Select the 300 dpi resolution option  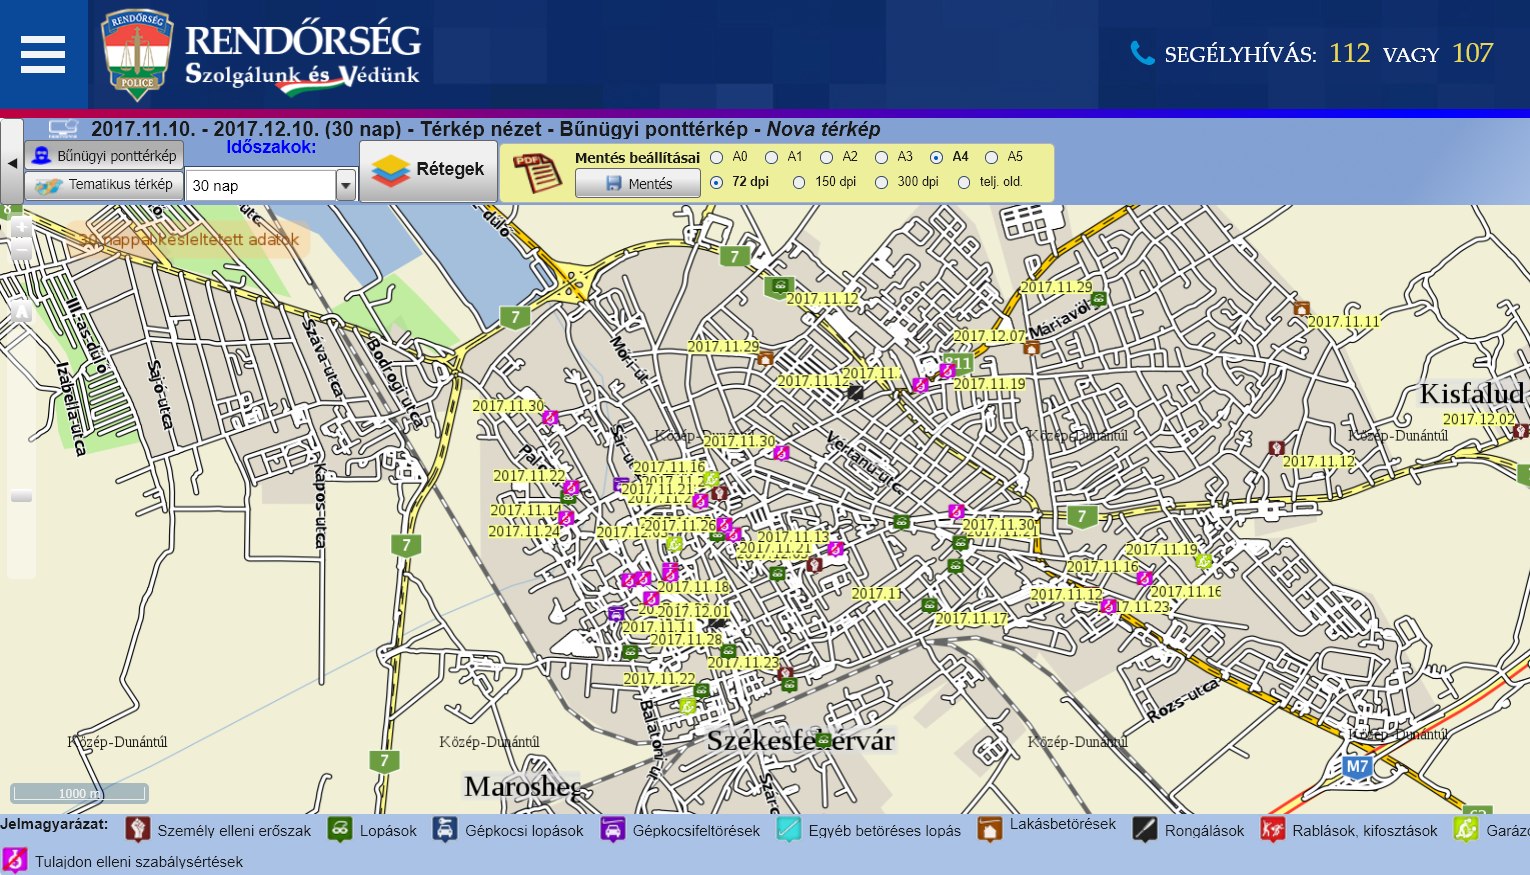click(881, 182)
